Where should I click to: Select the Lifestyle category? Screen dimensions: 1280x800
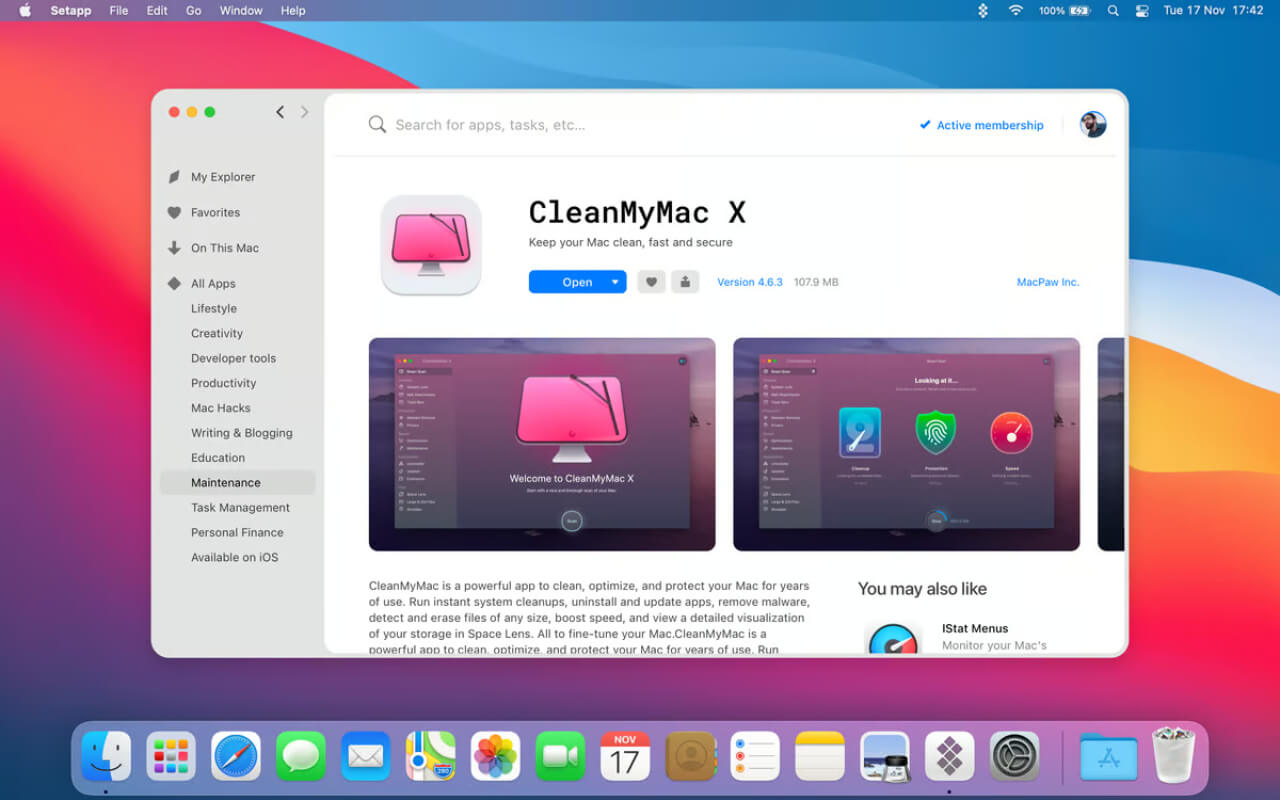click(214, 309)
